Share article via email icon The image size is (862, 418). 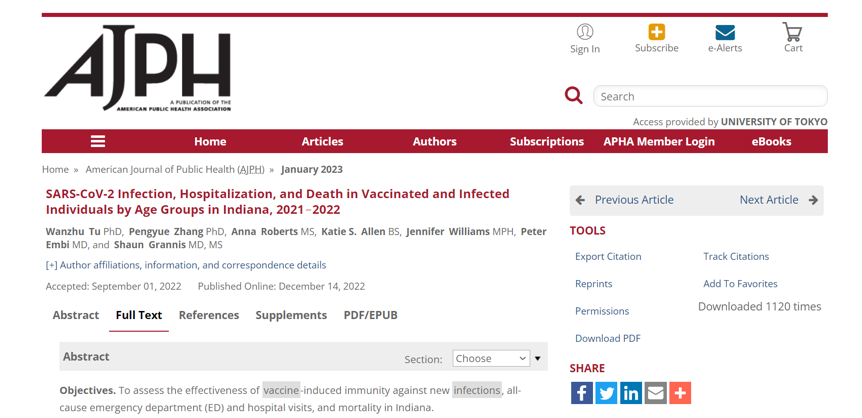click(x=655, y=393)
